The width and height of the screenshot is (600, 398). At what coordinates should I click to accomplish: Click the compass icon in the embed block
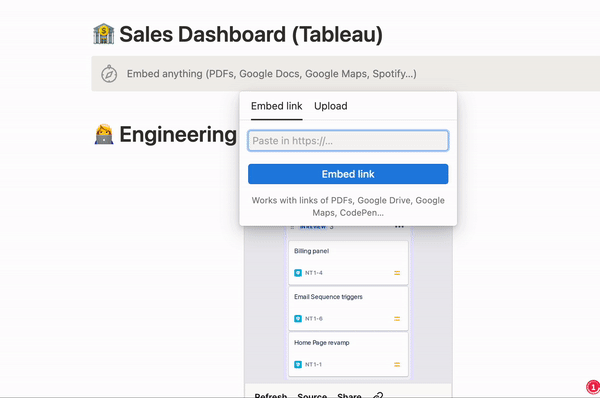(109, 73)
